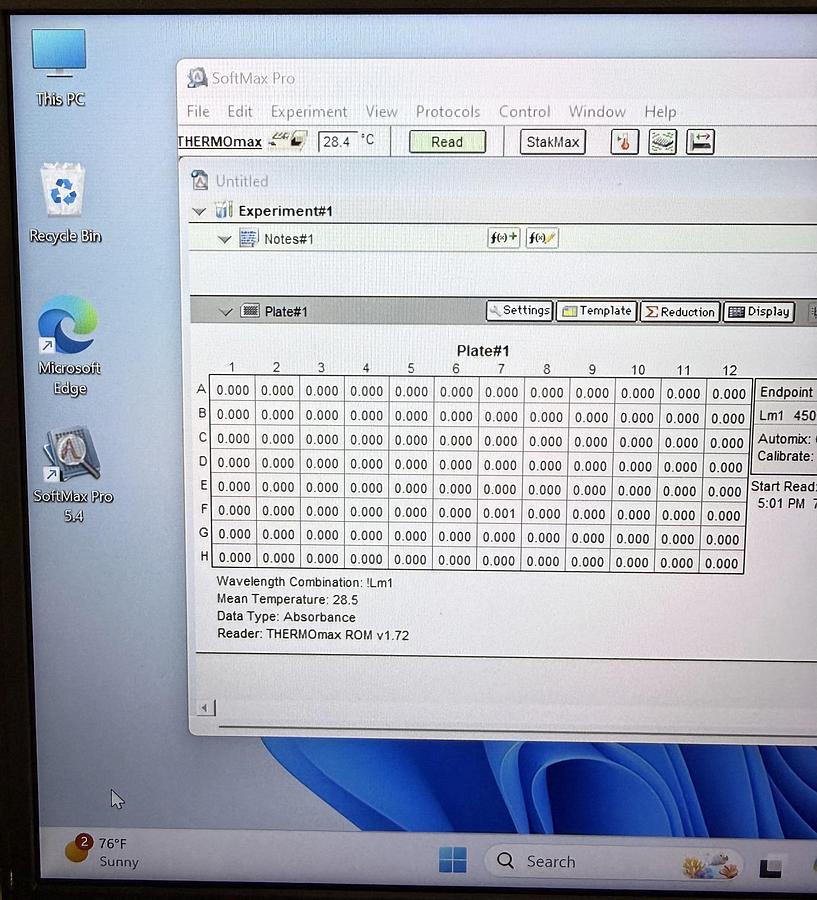Viewport: 817px width, 900px height.
Task: Open the Experiment menu
Action: tap(309, 111)
